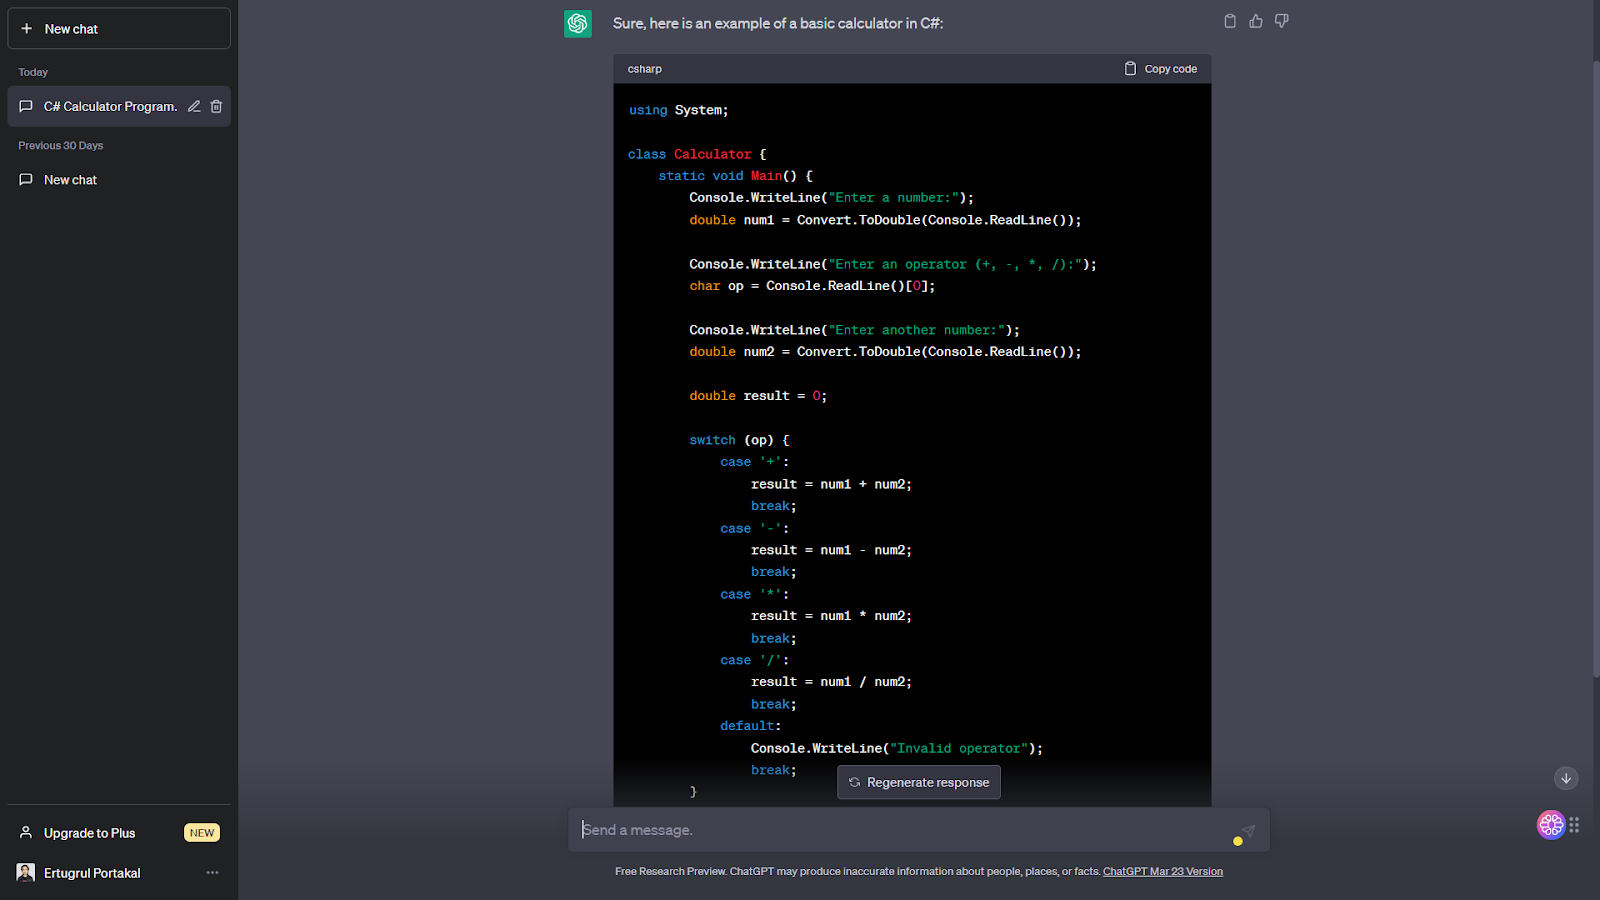Viewport: 1600px width, 900px height.
Task: Start a new chat with plus button
Action: [x=119, y=29]
